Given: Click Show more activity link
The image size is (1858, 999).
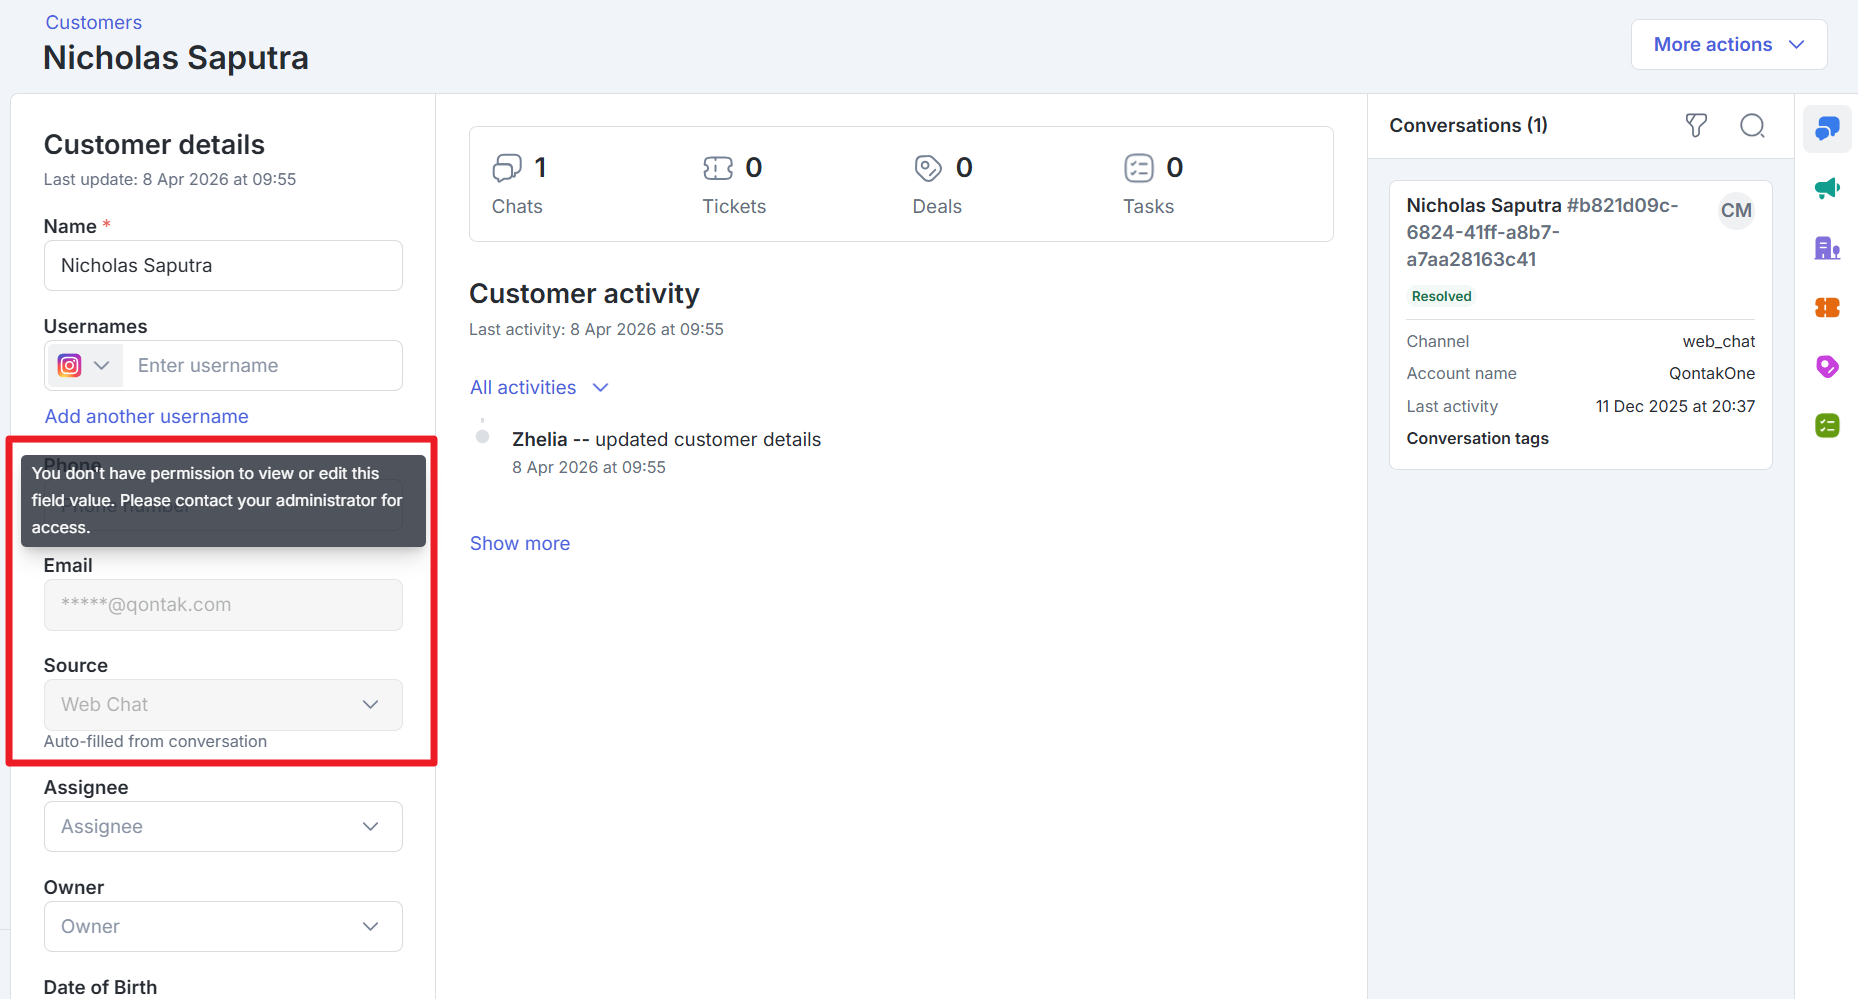Looking at the screenshot, I should 520,544.
